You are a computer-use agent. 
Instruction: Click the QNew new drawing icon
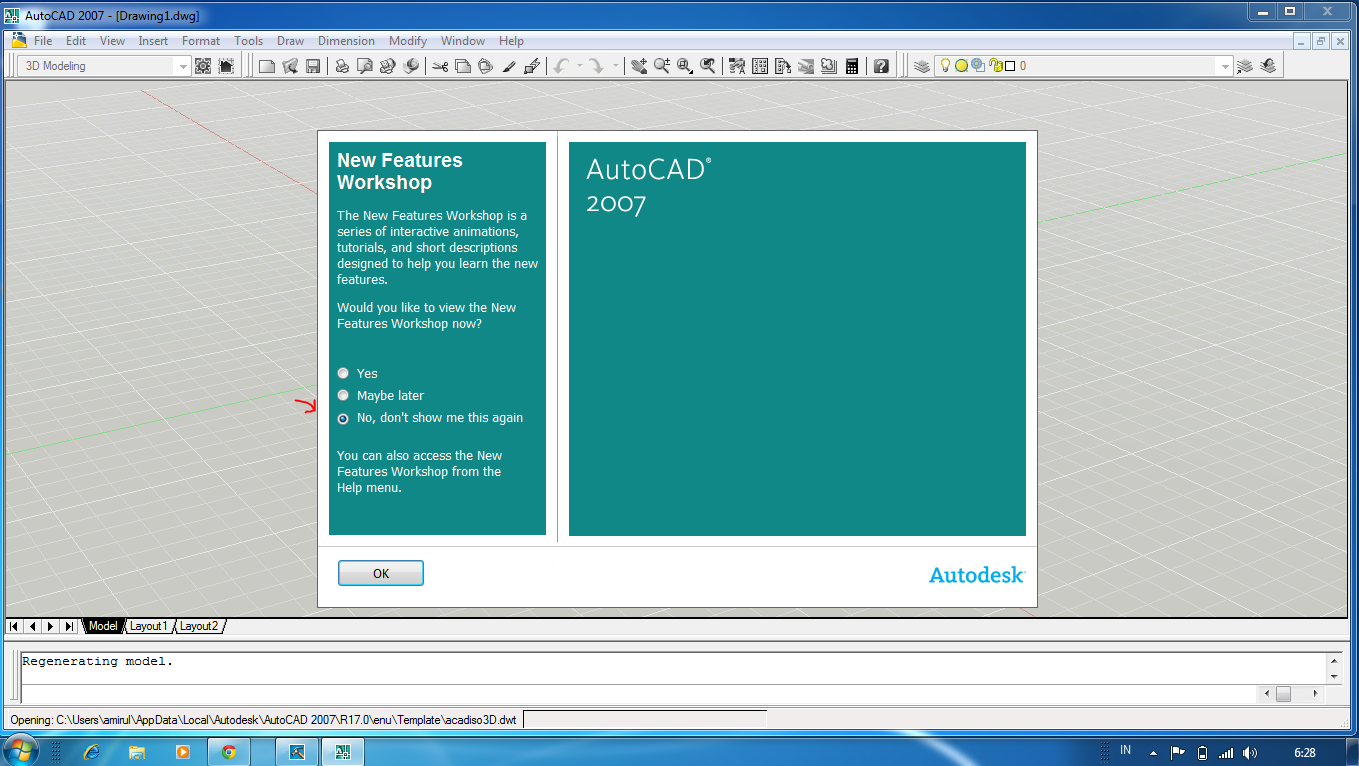coord(266,66)
